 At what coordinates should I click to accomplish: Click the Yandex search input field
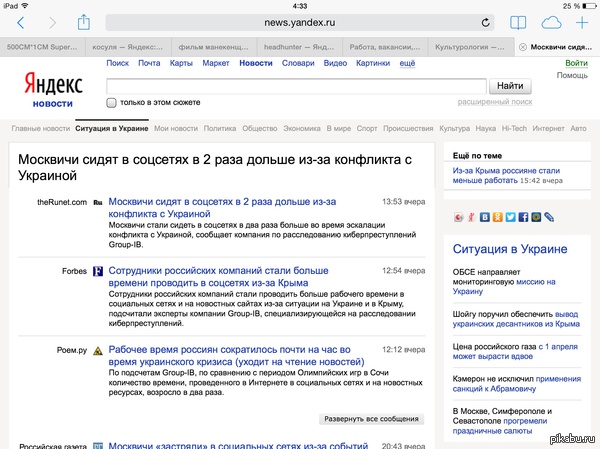(295, 85)
